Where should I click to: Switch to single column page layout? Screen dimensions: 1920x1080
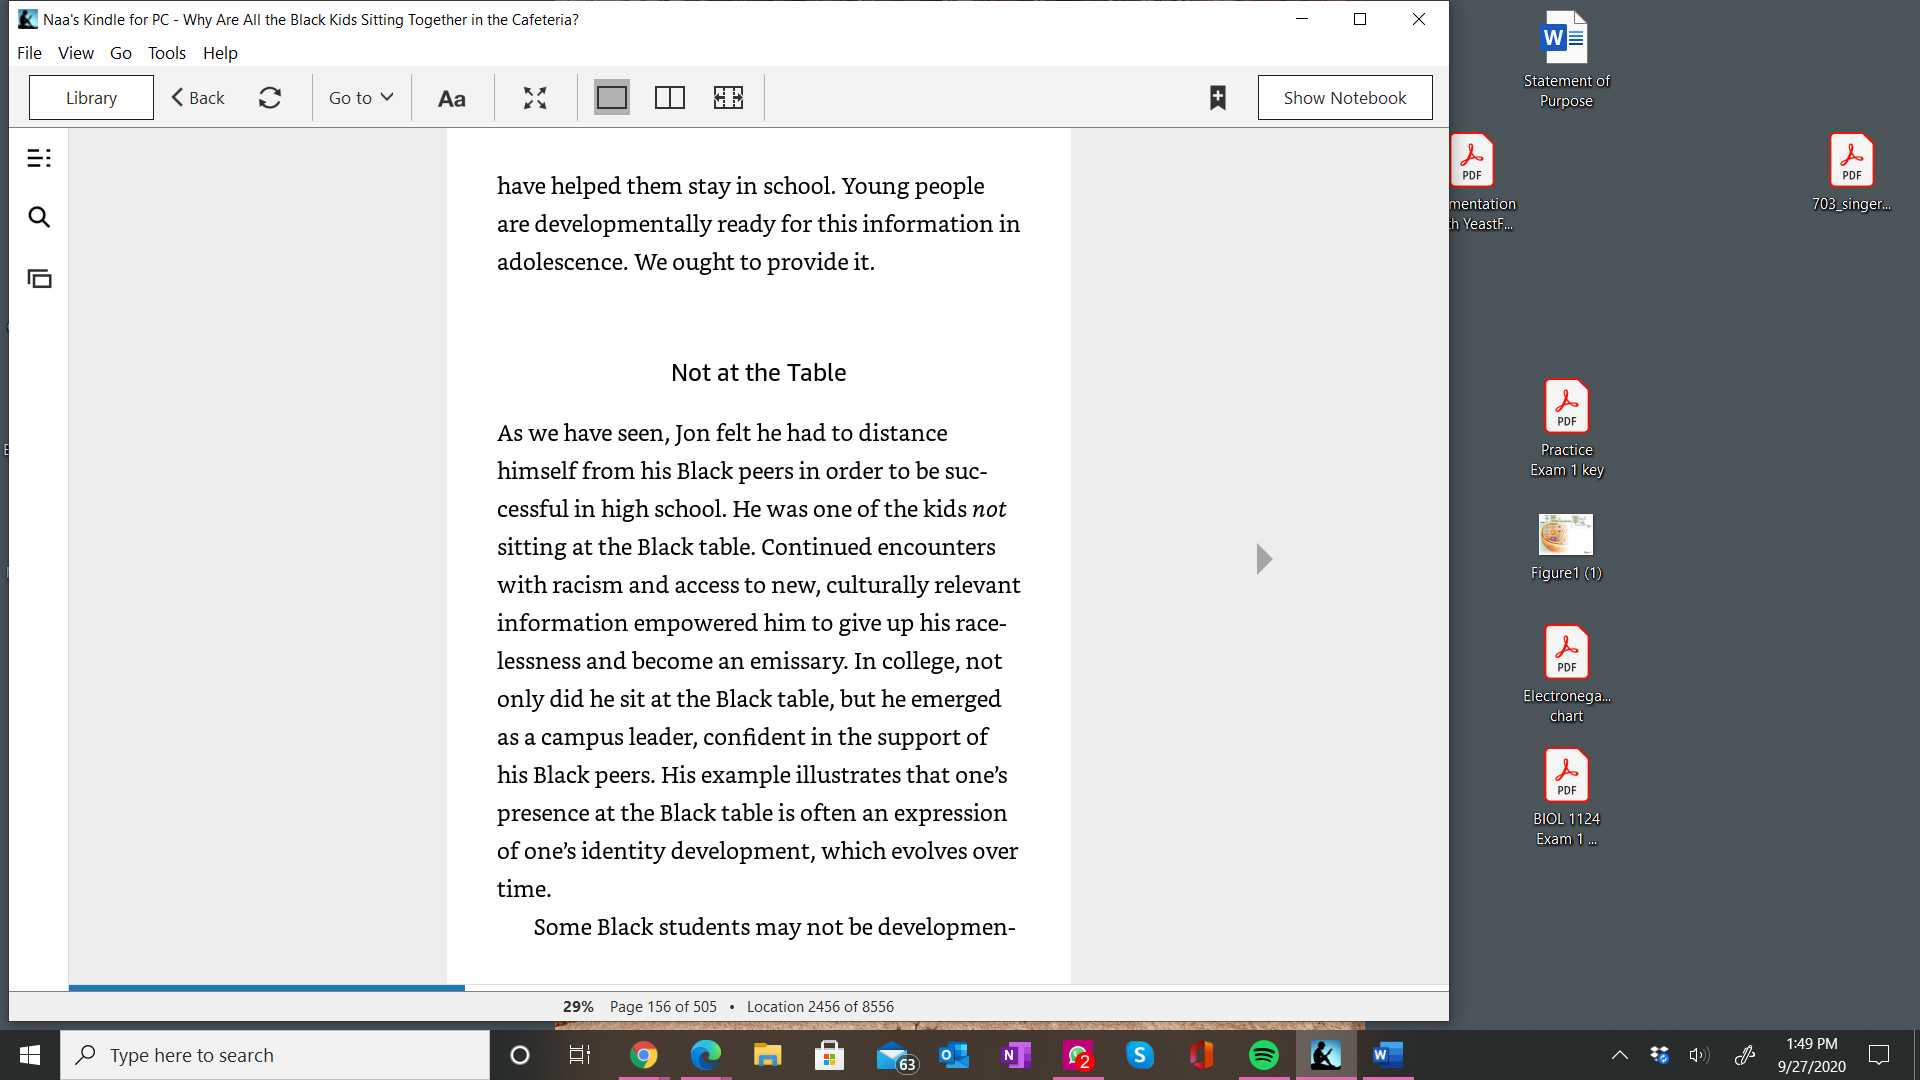(x=612, y=98)
